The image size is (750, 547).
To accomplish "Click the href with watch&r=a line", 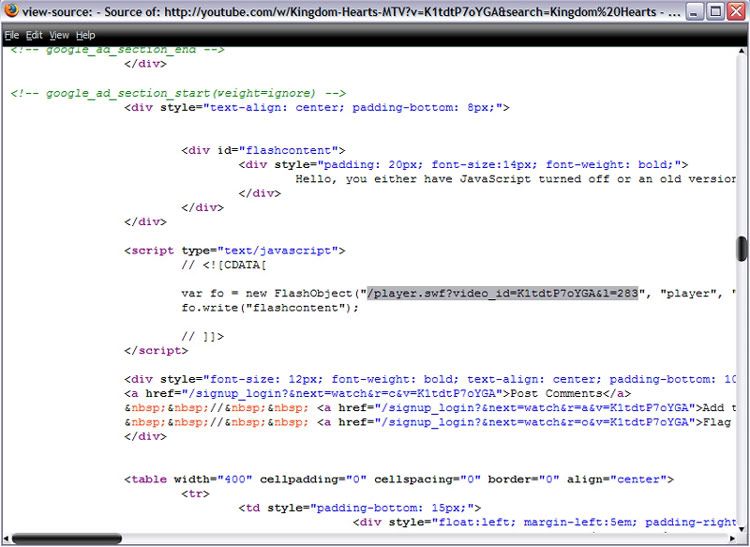I will click(x=430, y=408).
